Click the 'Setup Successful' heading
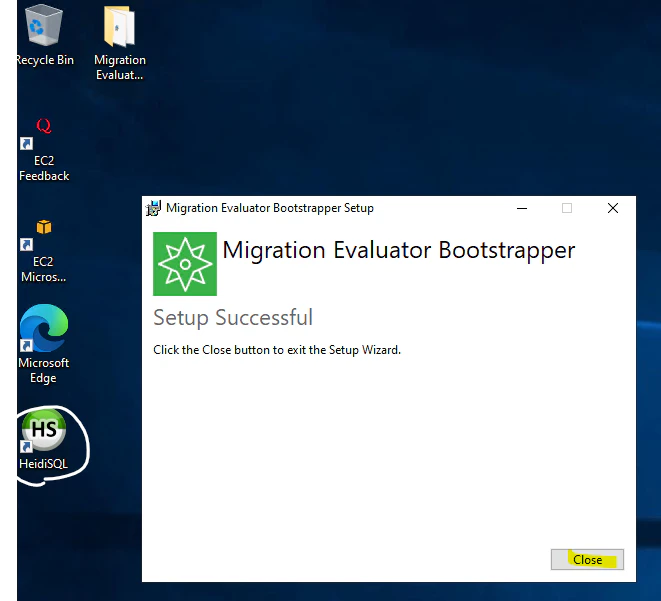 pyautogui.click(x=233, y=318)
